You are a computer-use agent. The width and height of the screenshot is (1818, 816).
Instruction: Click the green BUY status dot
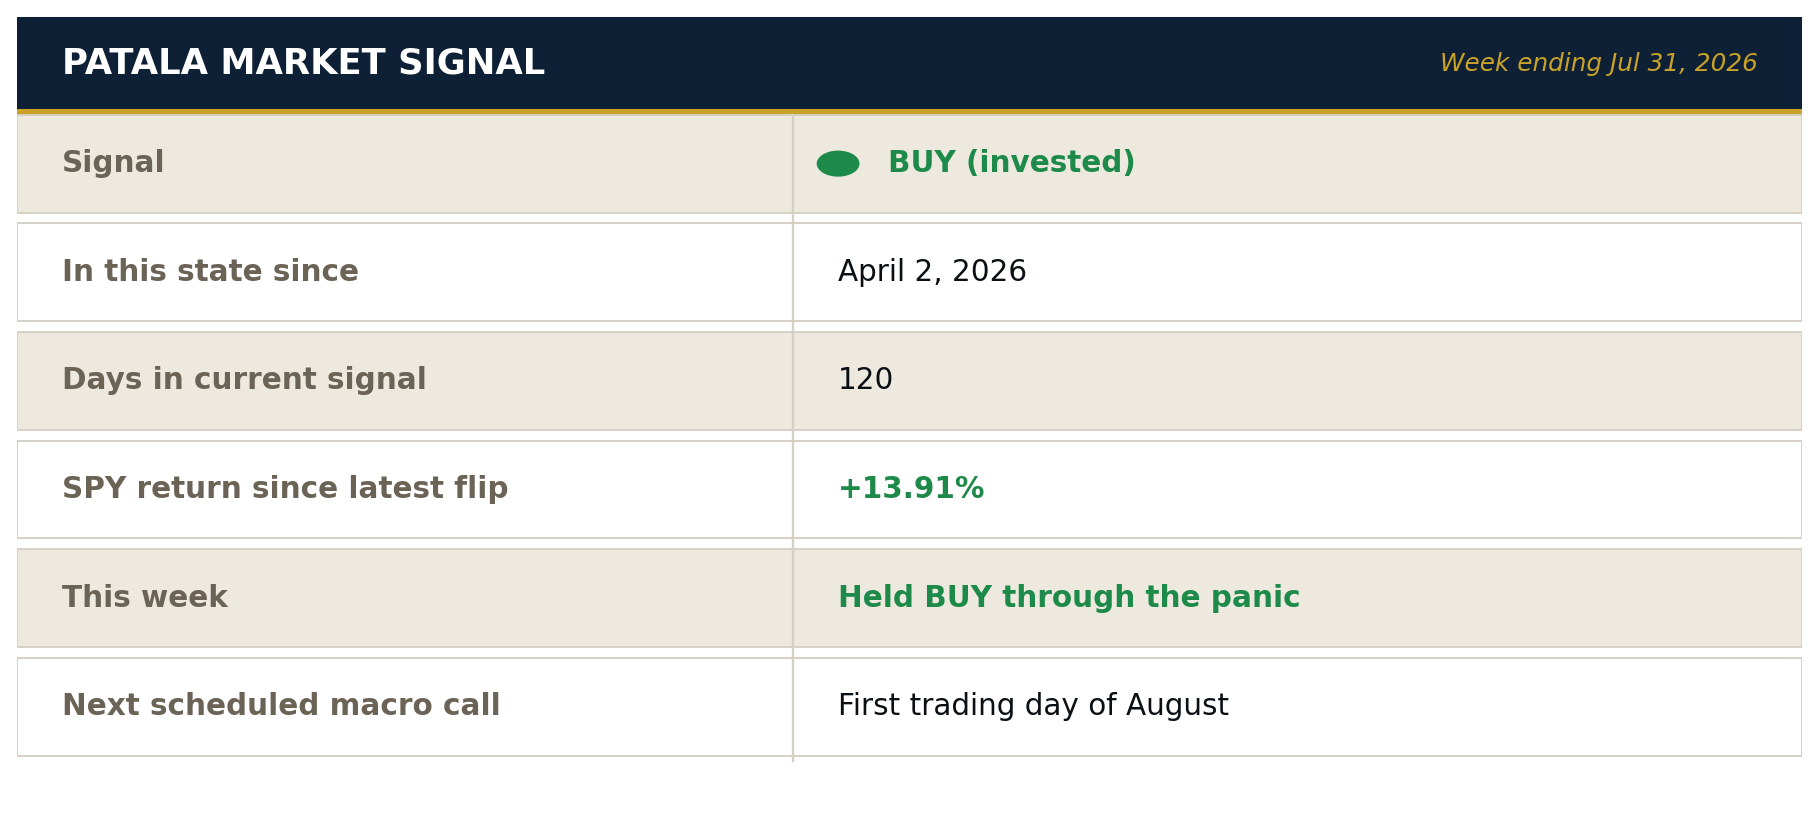pyautogui.click(x=838, y=164)
